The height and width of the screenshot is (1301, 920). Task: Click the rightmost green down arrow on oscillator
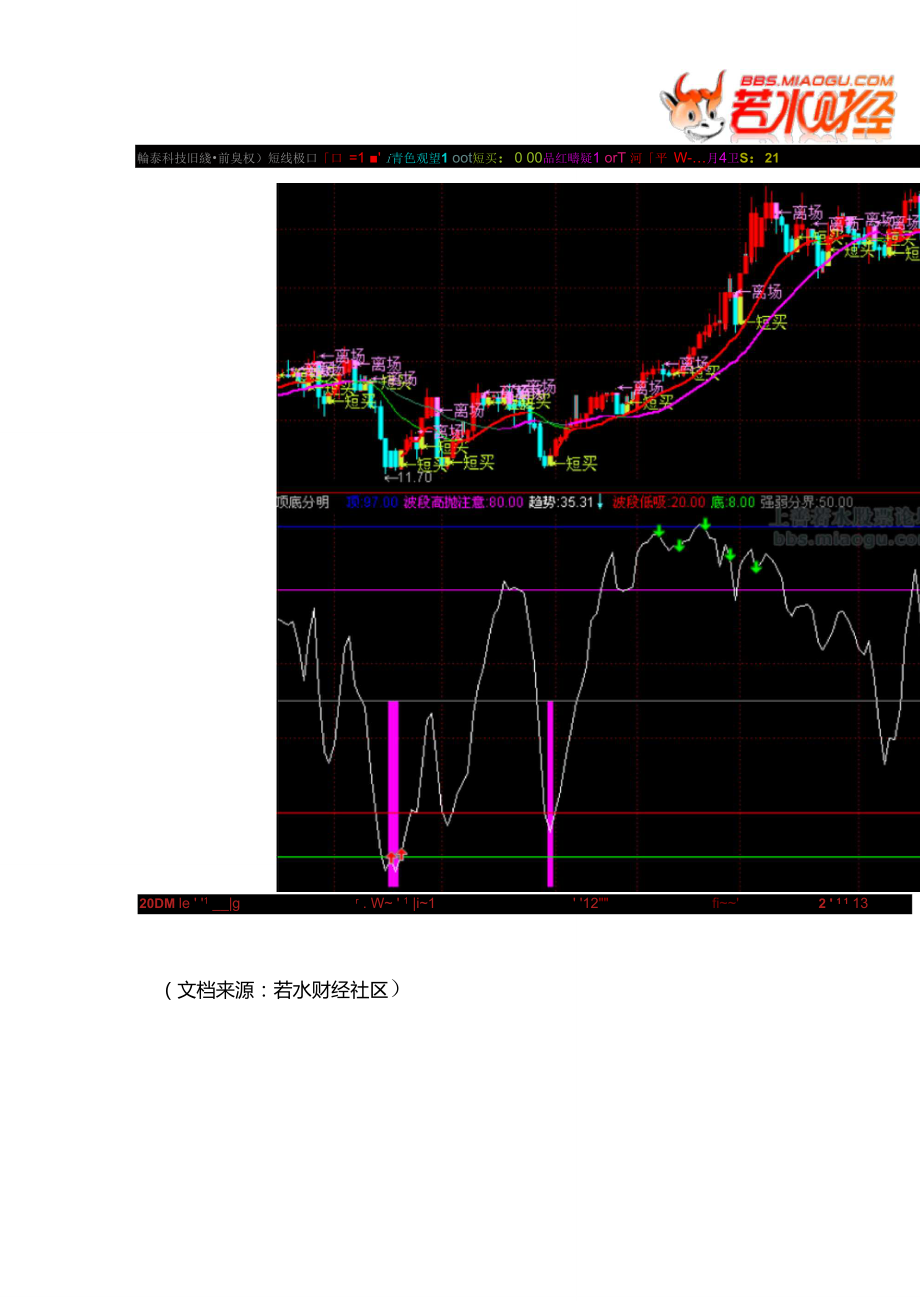[x=756, y=567]
